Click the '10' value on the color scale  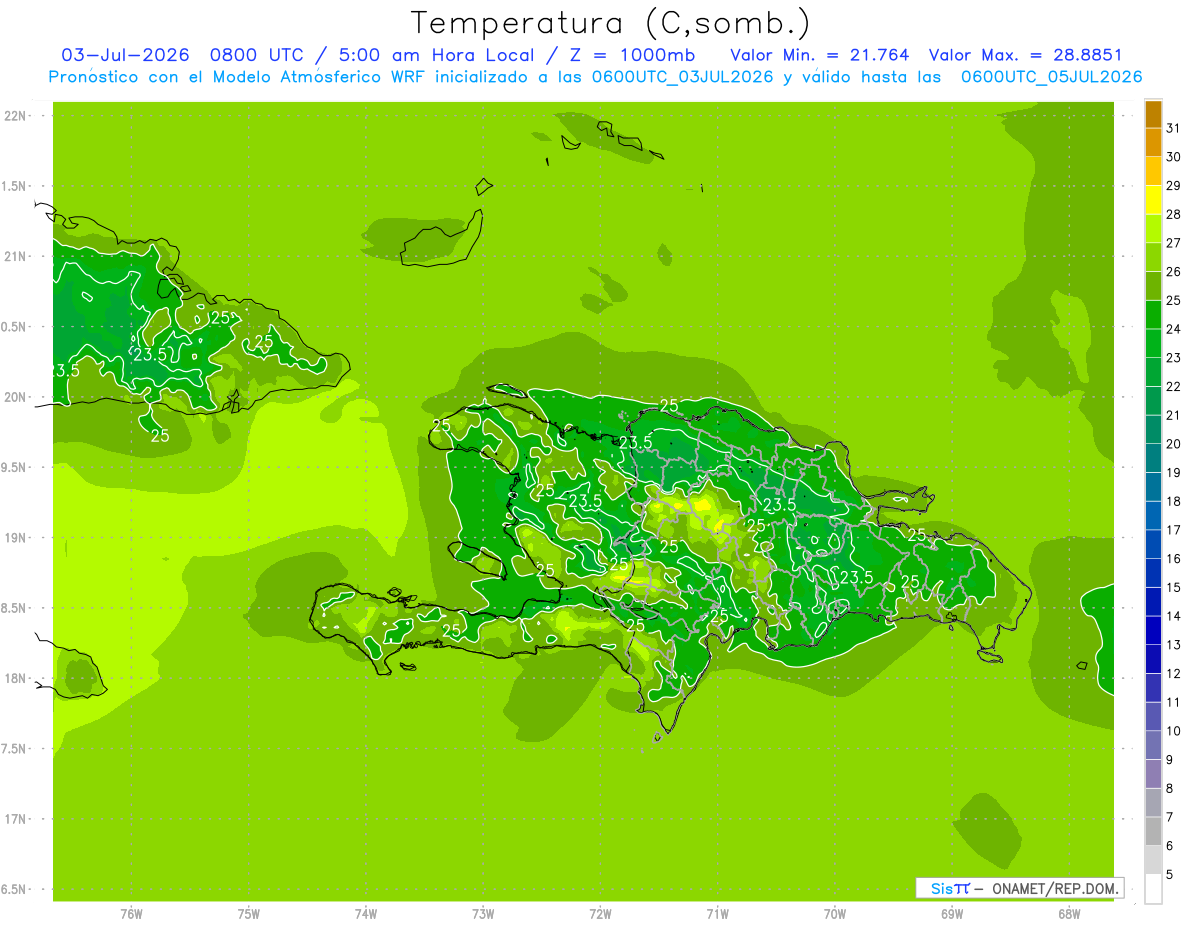coord(1173,731)
